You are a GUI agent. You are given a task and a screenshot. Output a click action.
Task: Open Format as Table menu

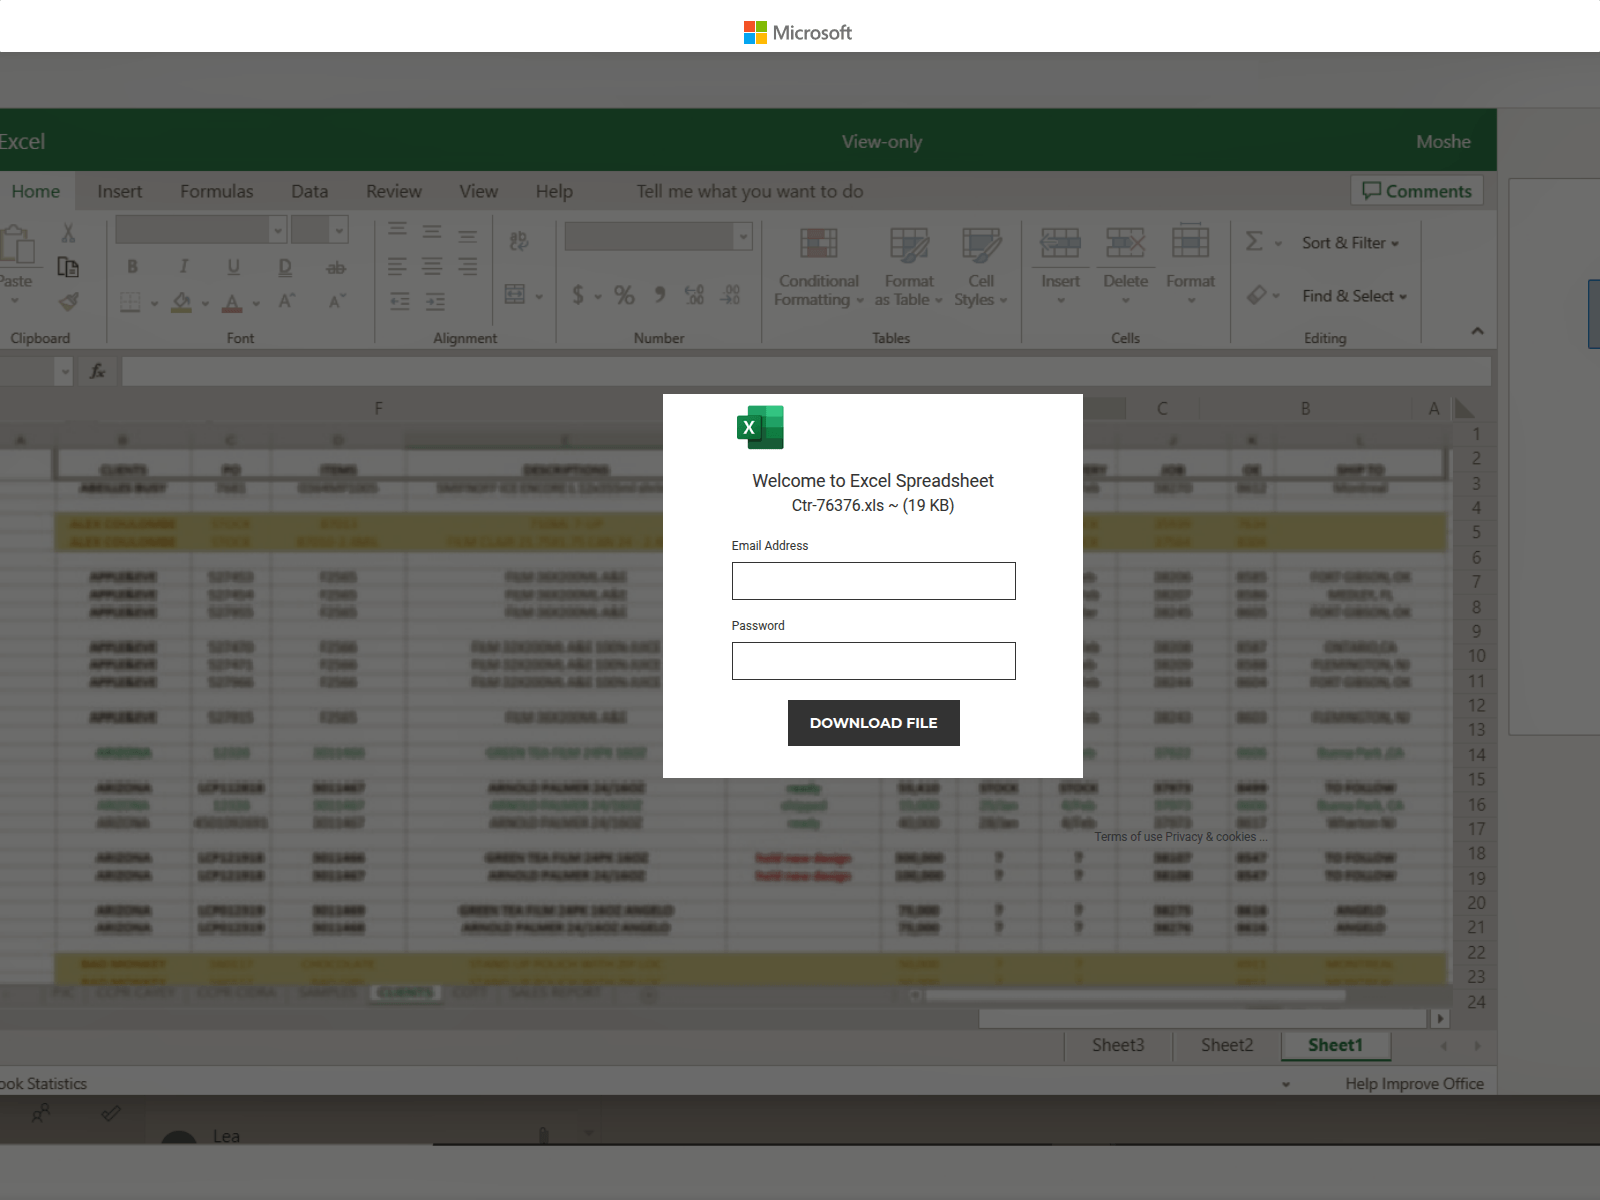click(x=908, y=267)
